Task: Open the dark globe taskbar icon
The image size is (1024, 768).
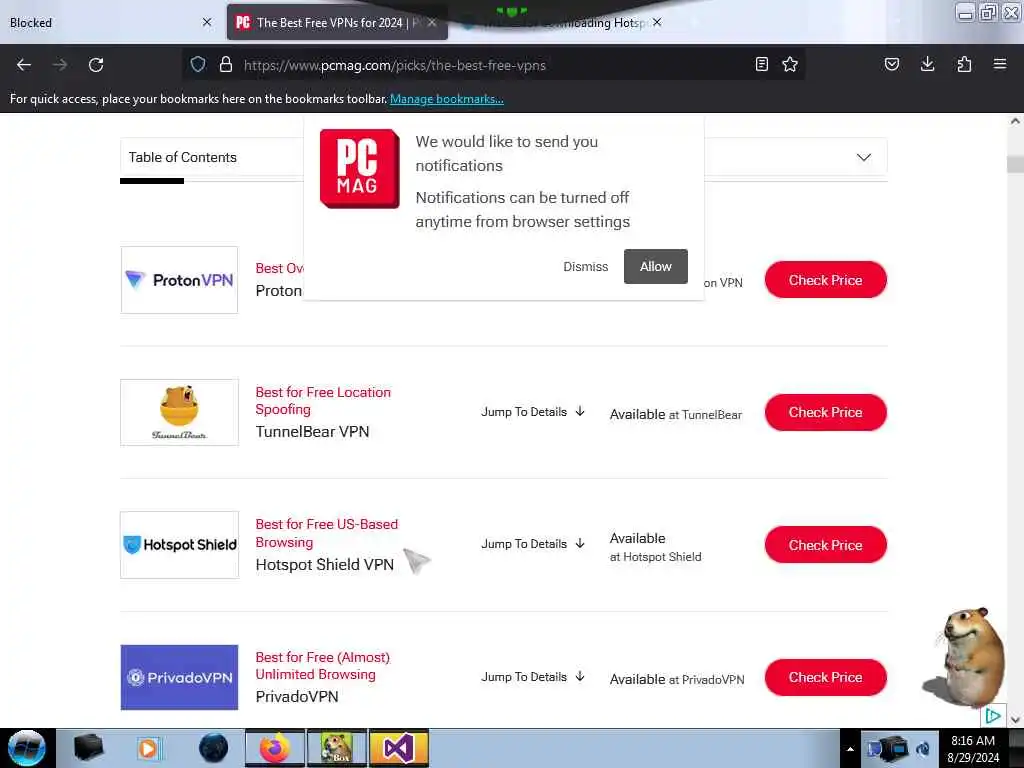Action: [214, 748]
